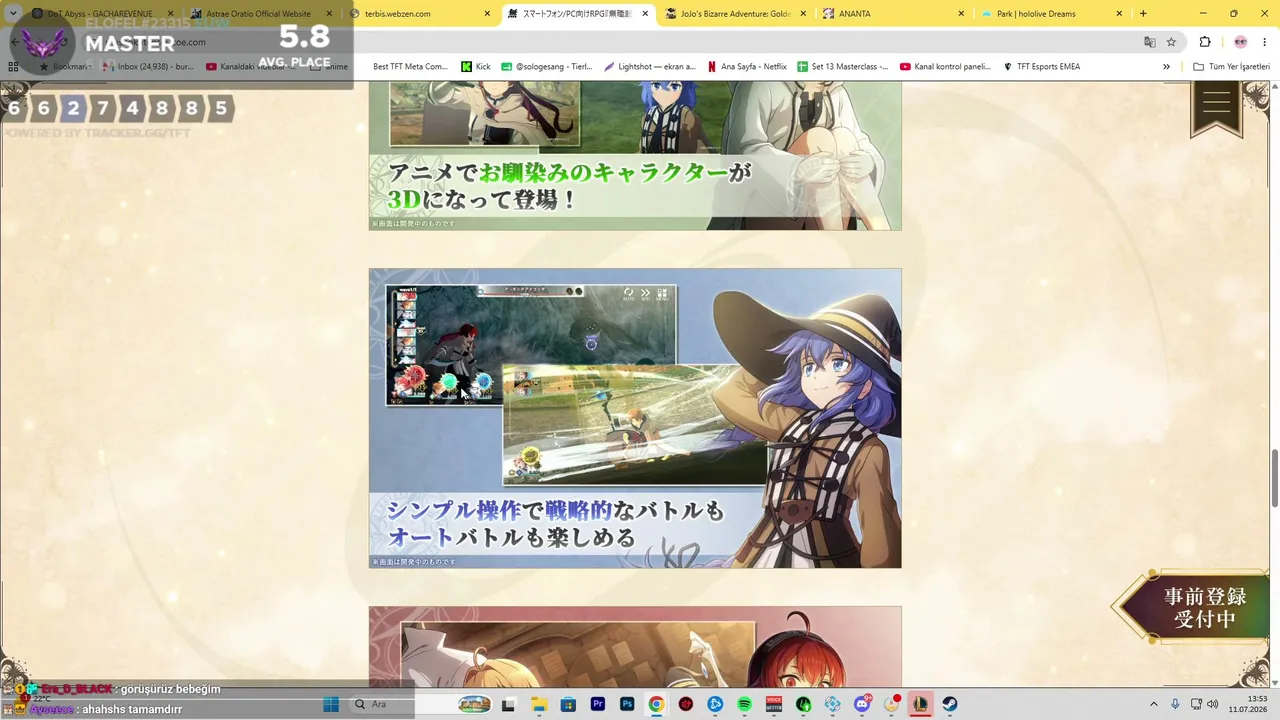Open the @sologesang Tierlist bookmark
The image size is (1280, 720).
[x=547, y=67]
